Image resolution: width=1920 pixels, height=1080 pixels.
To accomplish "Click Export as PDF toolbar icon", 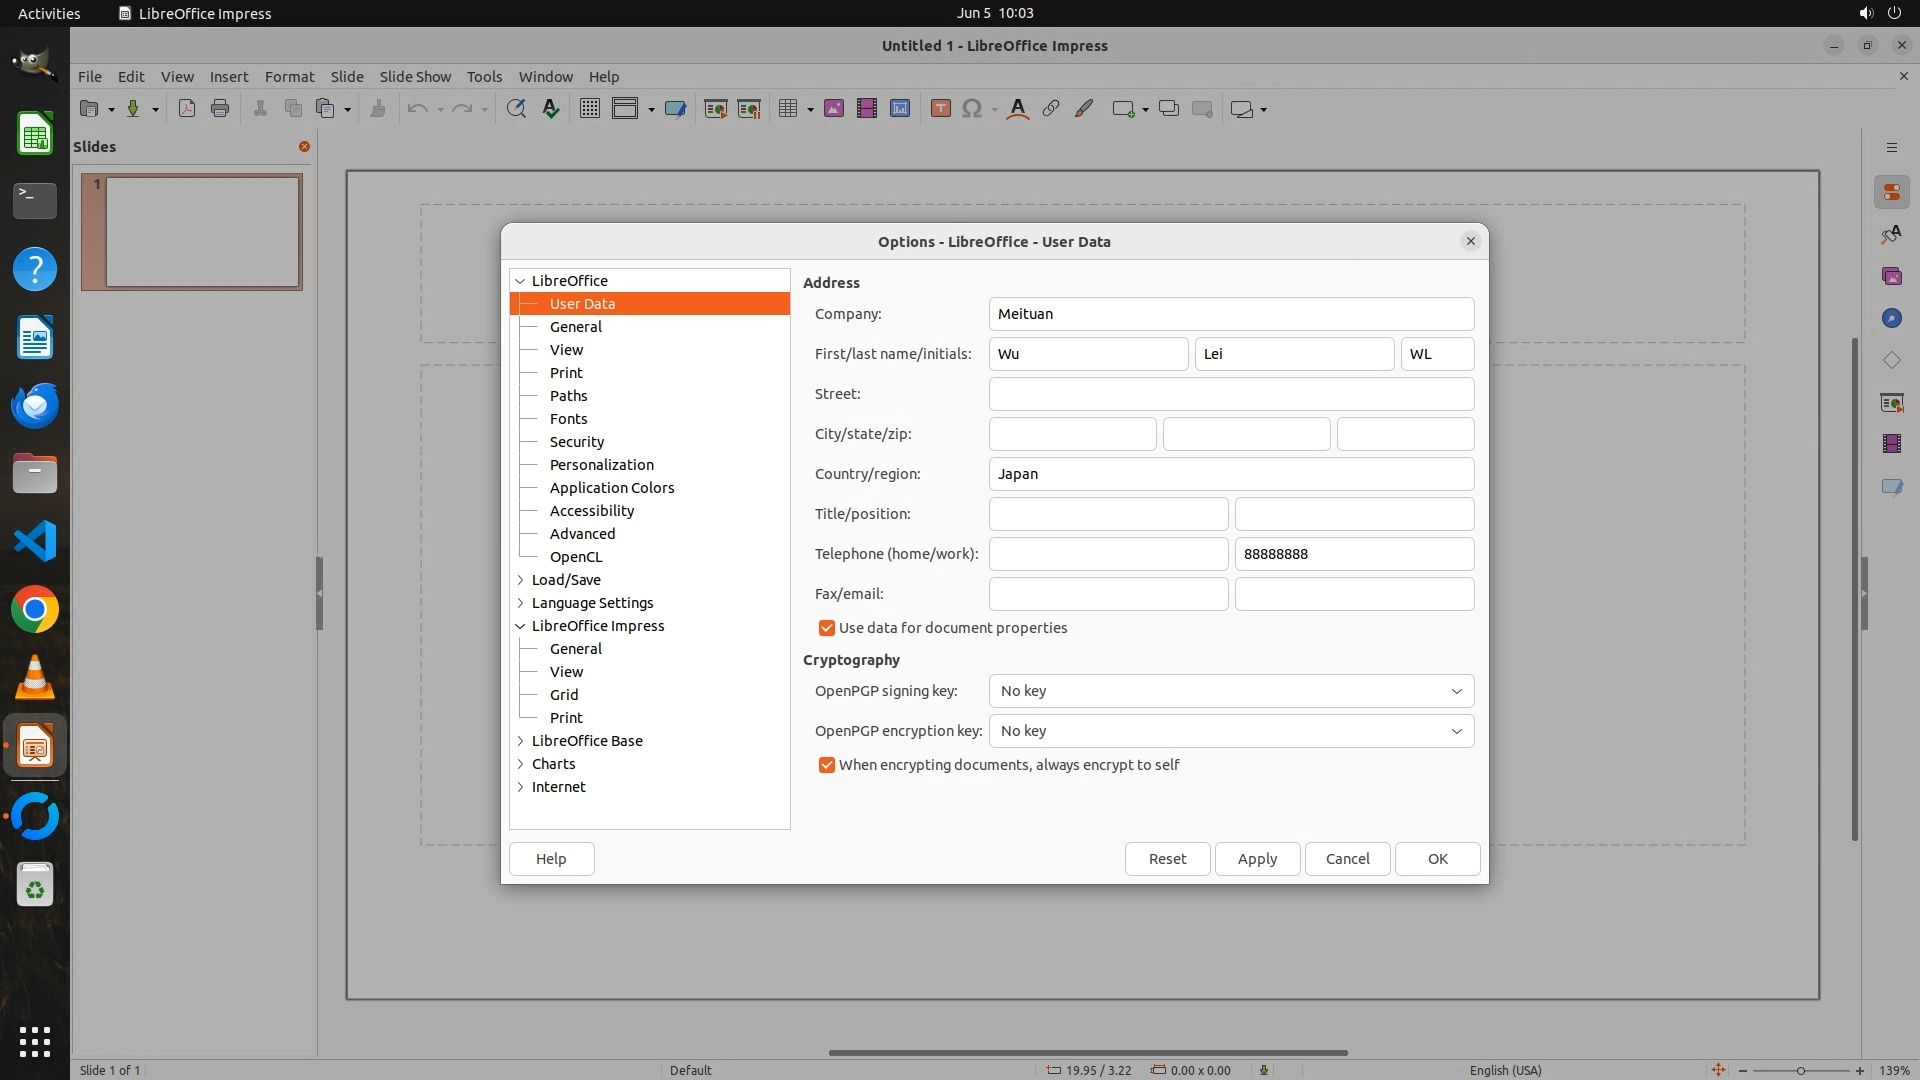I will 187,109.
